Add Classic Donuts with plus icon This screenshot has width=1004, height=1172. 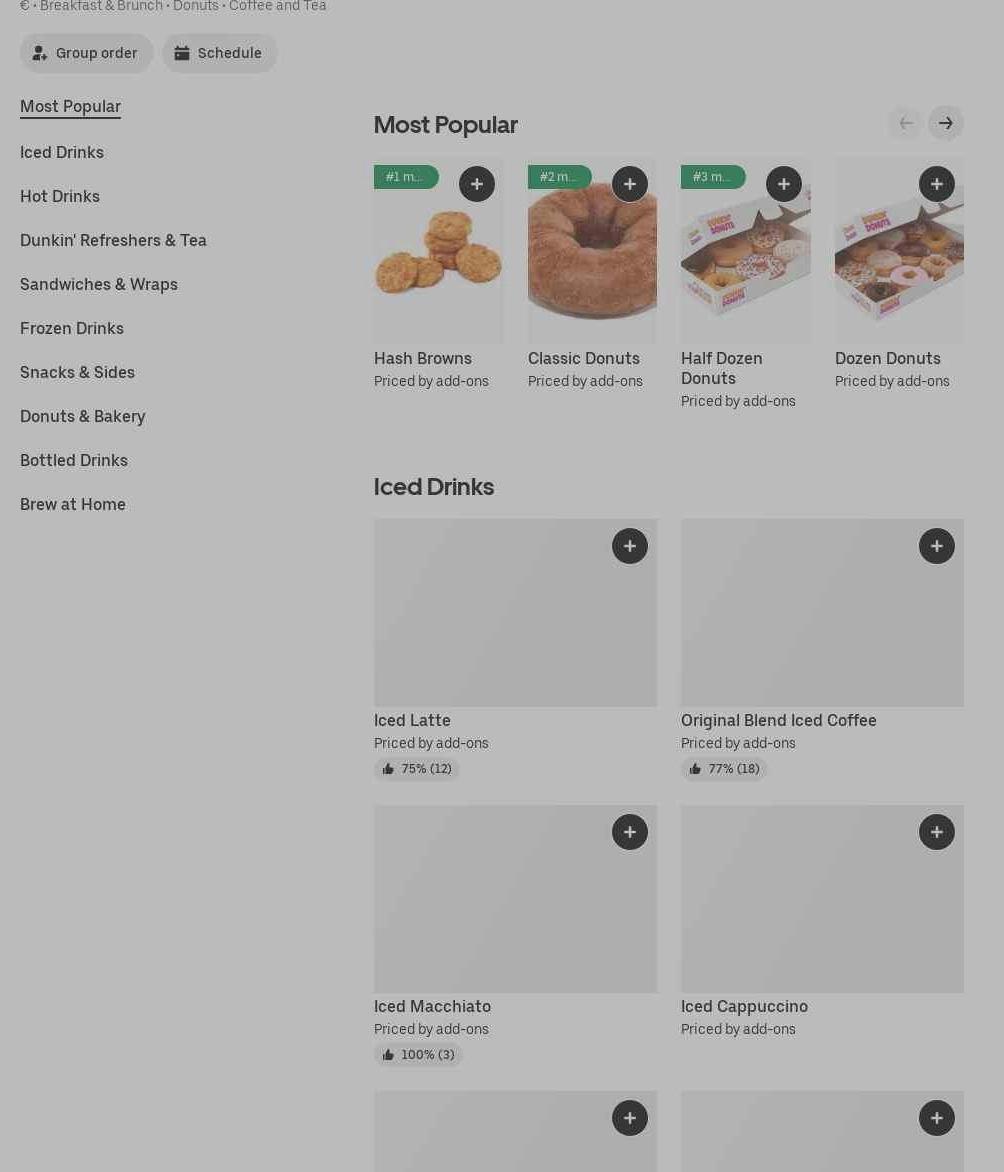pyautogui.click(x=630, y=184)
